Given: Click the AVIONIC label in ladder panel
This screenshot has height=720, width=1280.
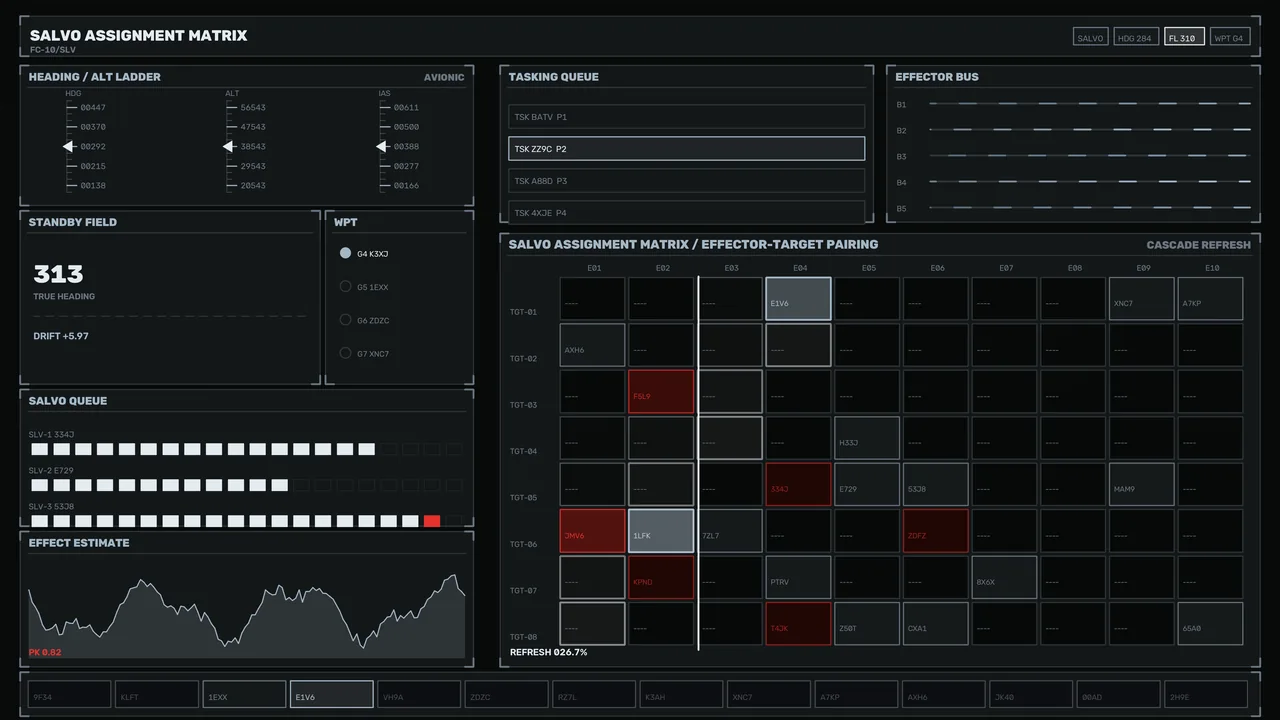Looking at the screenshot, I should click(x=444, y=77).
